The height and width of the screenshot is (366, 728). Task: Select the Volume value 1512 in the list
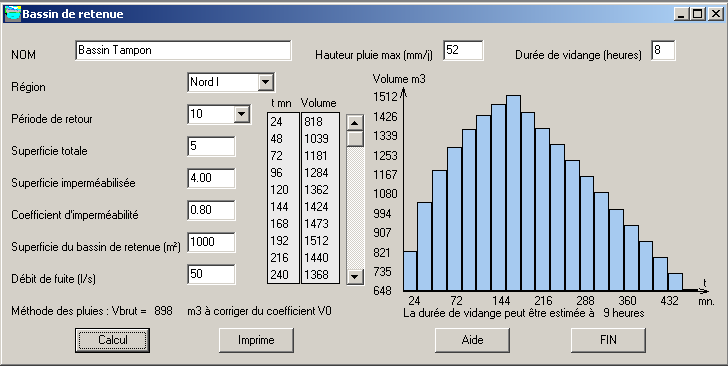[x=317, y=241]
